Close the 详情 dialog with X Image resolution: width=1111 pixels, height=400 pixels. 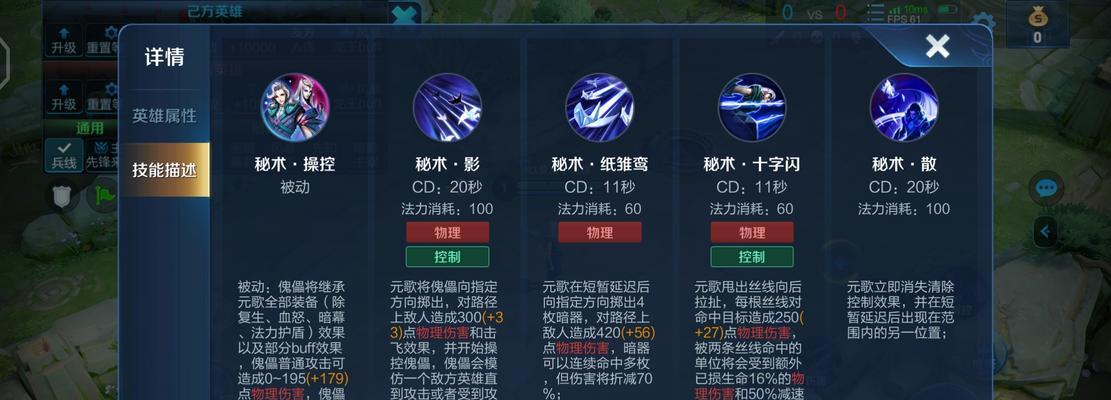click(937, 47)
